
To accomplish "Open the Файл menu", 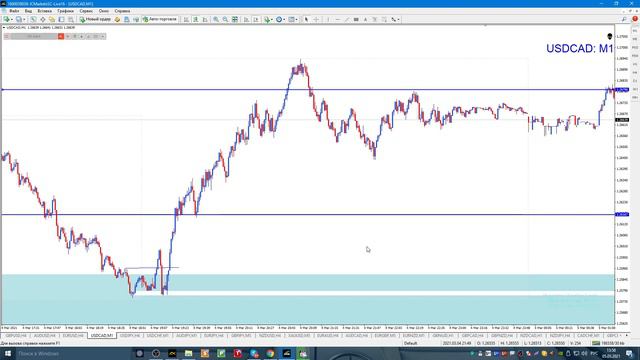I will 14,11.
